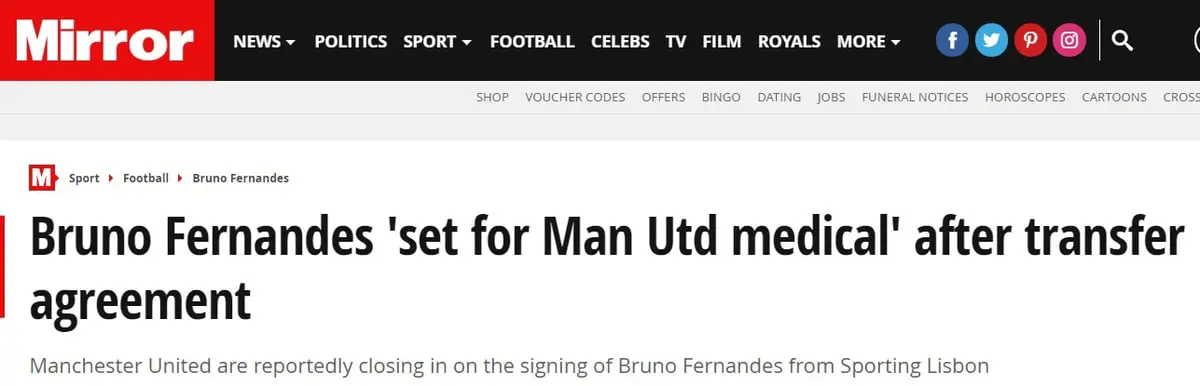Viewport: 1200px width, 386px height.
Task: Expand the News dropdown menu
Action: (264, 41)
